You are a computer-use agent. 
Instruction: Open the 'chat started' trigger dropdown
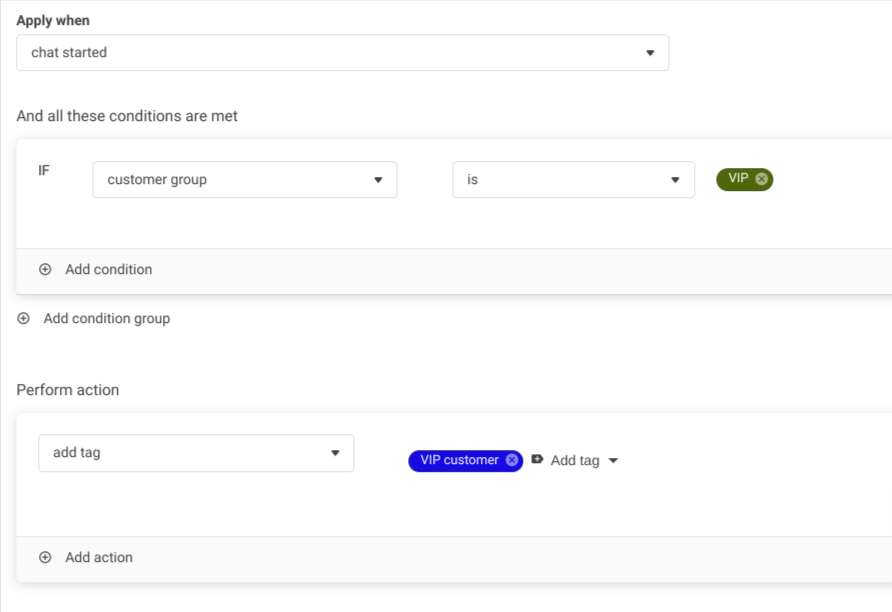click(330, 53)
